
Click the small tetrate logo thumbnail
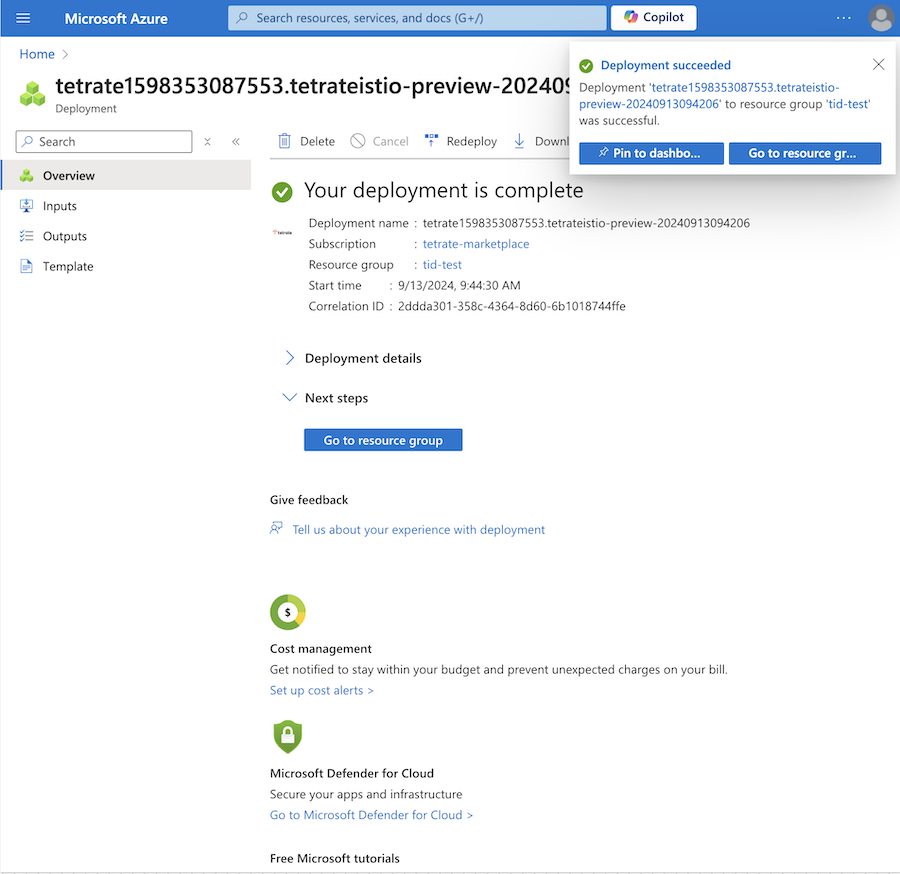click(x=282, y=232)
